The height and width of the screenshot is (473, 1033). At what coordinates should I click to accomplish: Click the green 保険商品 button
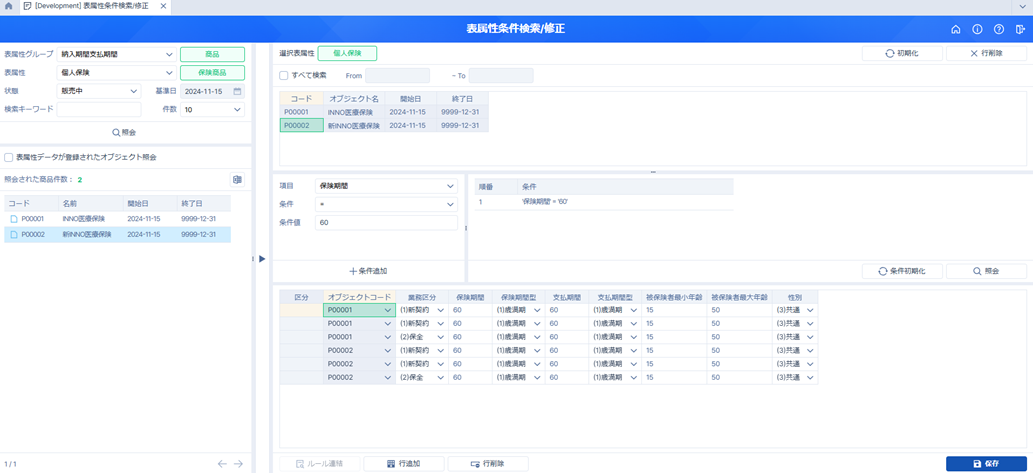pos(212,72)
